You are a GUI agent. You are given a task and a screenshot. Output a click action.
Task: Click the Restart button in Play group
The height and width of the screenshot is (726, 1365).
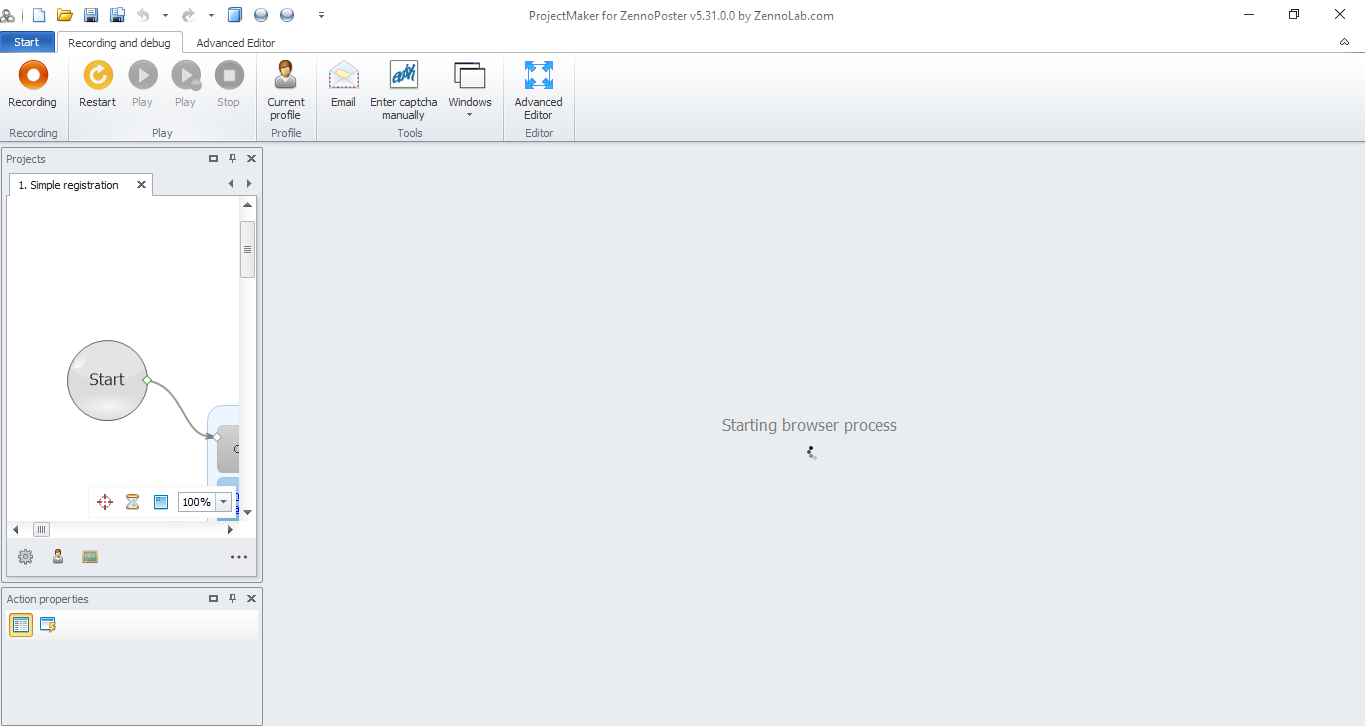98,85
